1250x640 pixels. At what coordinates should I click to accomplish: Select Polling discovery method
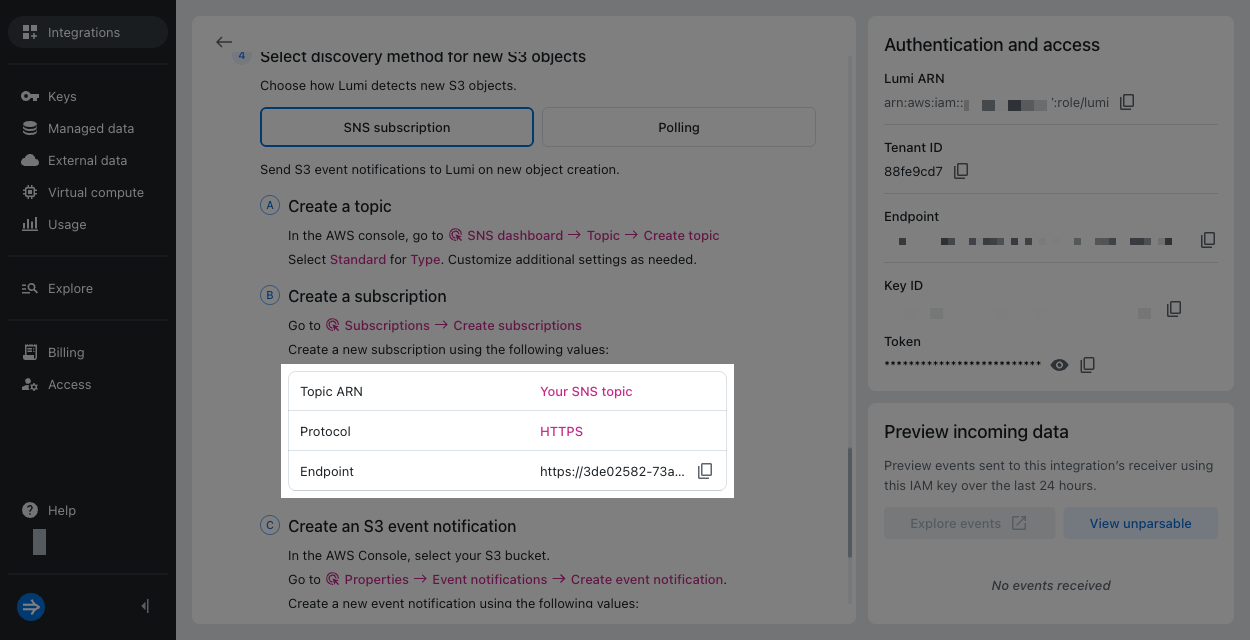pyautogui.click(x=679, y=127)
